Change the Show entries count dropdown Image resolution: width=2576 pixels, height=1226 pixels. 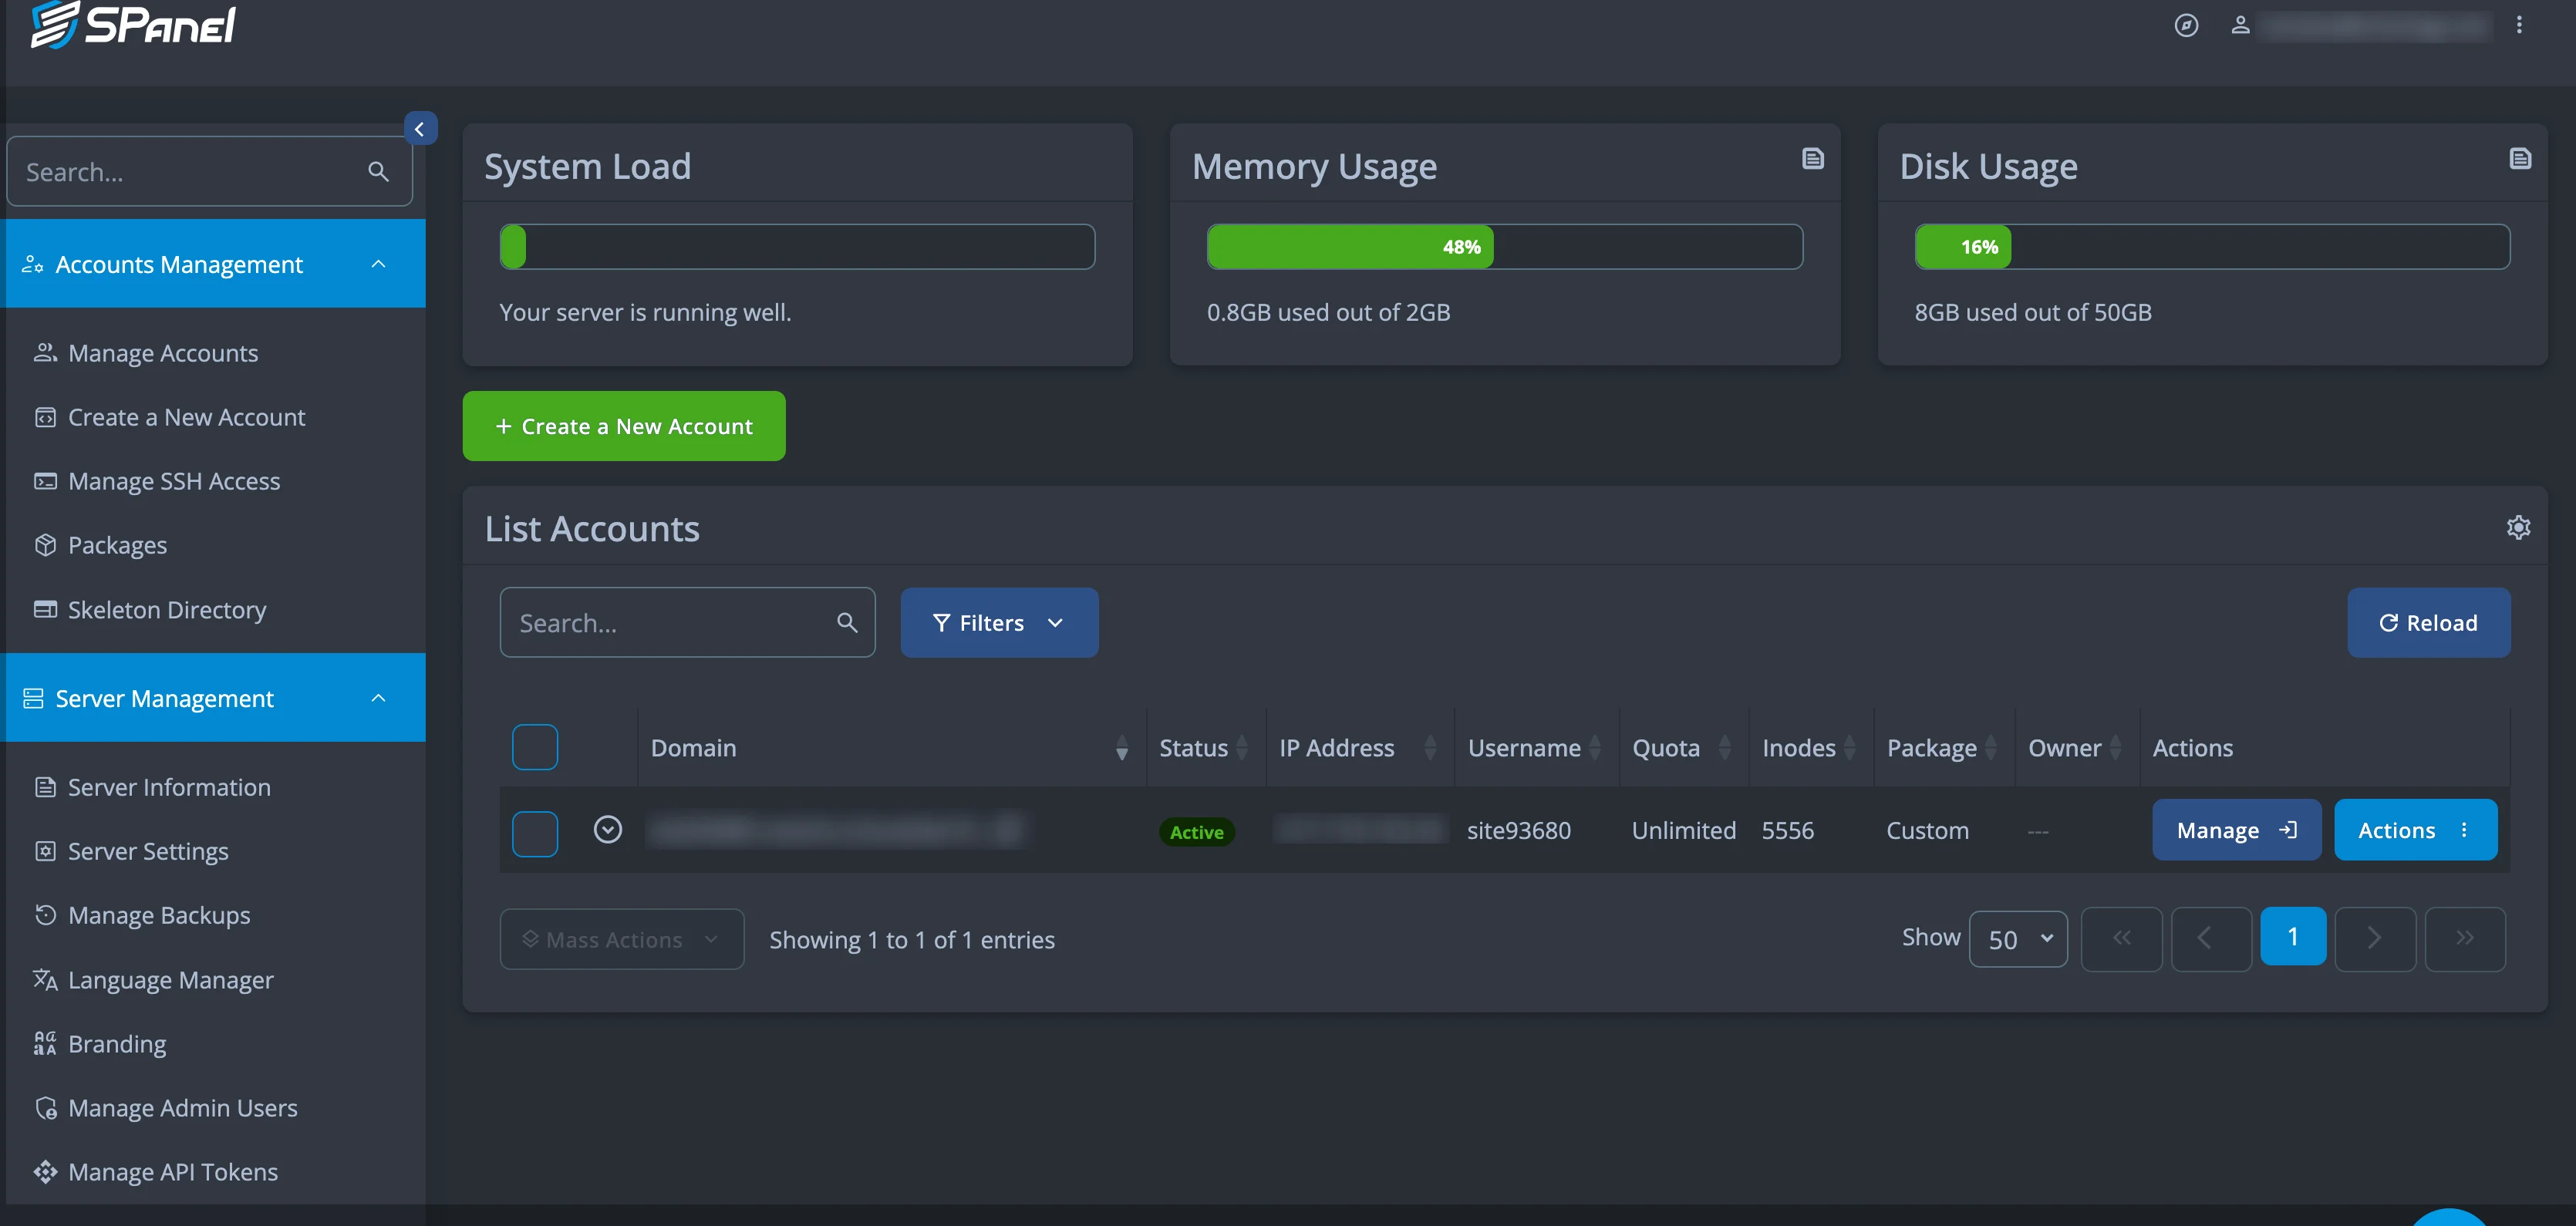pos(2018,939)
